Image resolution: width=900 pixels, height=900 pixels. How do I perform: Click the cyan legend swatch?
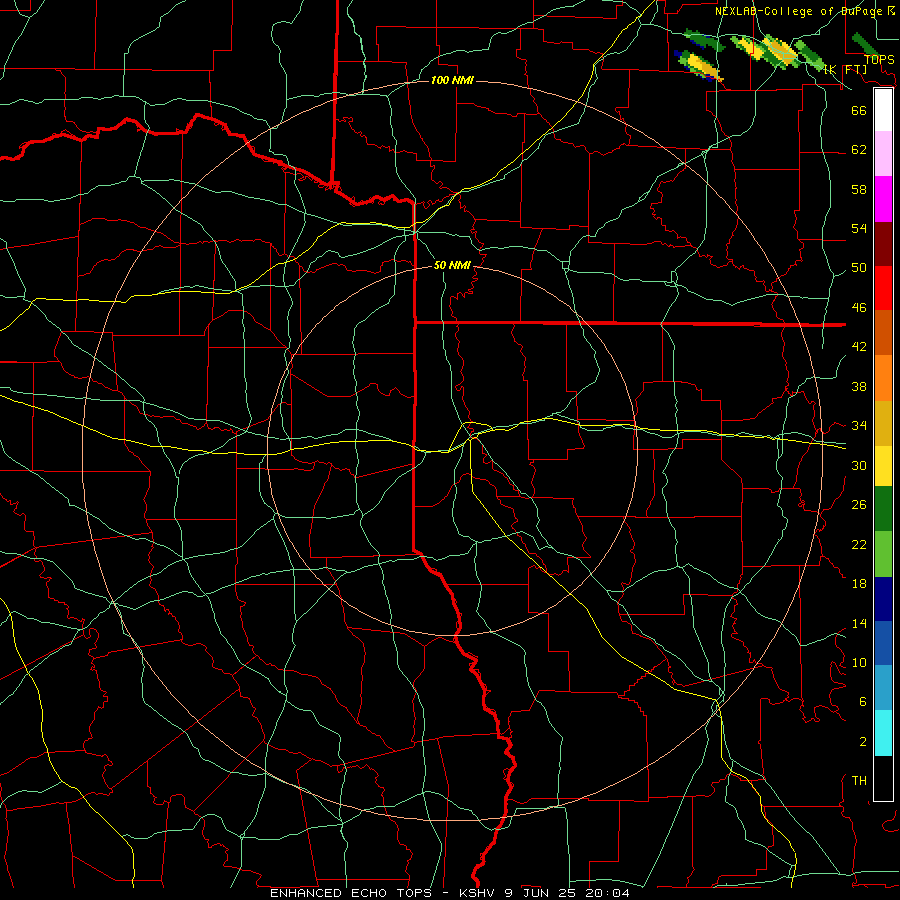pyautogui.click(x=883, y=733)
